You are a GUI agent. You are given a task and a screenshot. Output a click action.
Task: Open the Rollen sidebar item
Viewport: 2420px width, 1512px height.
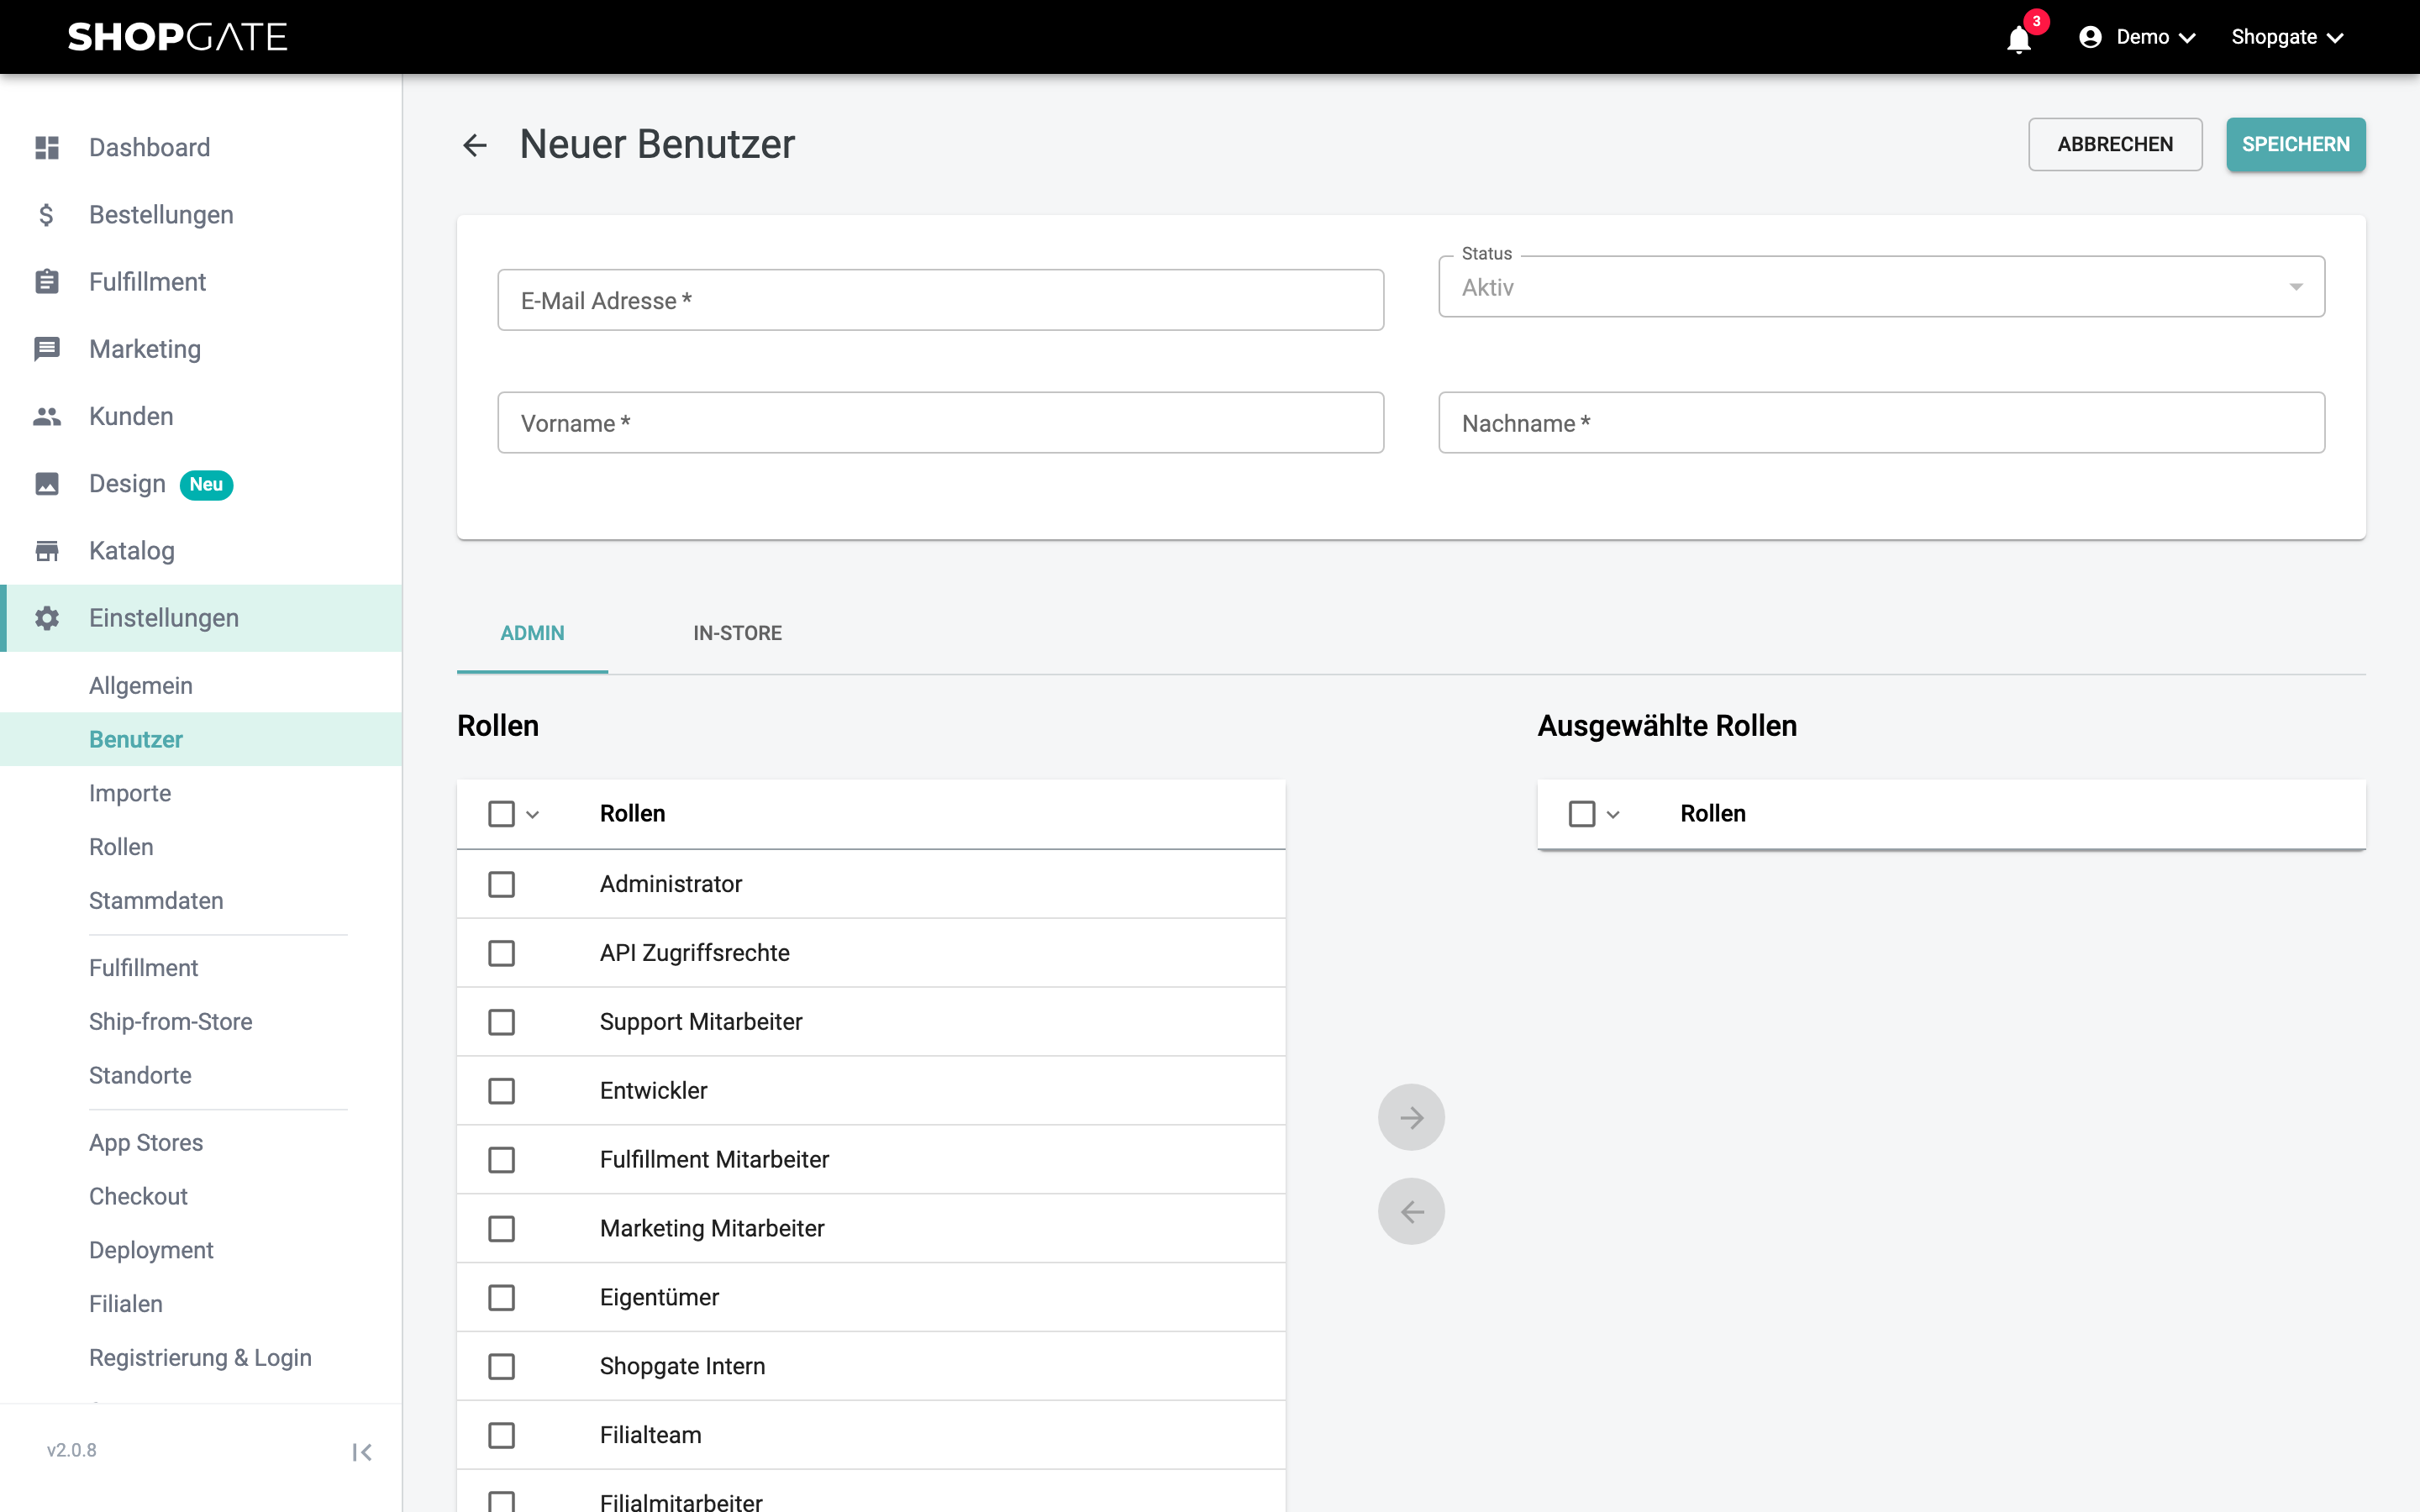click(x=121, y=847)
